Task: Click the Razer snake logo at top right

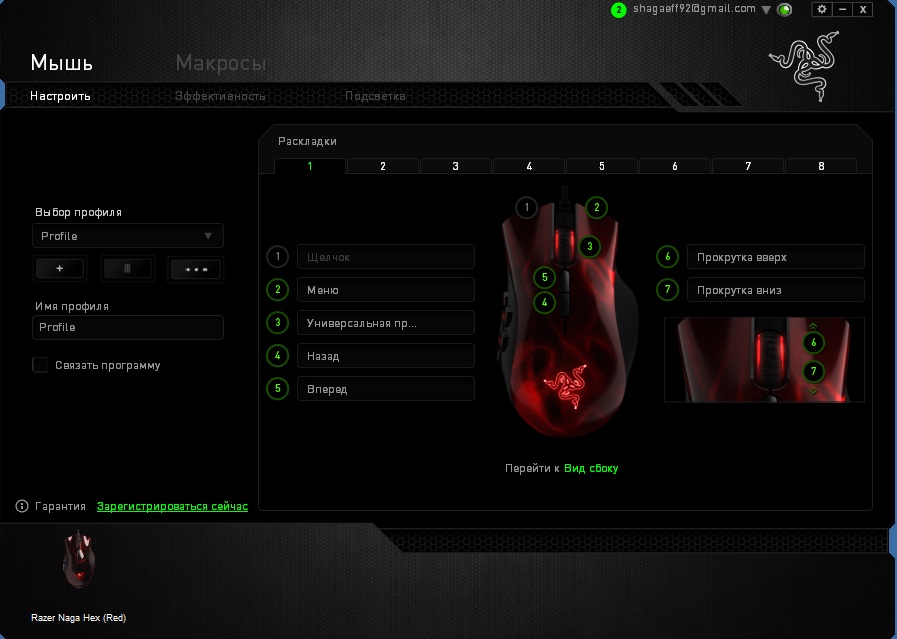Action: click(805, 66)
